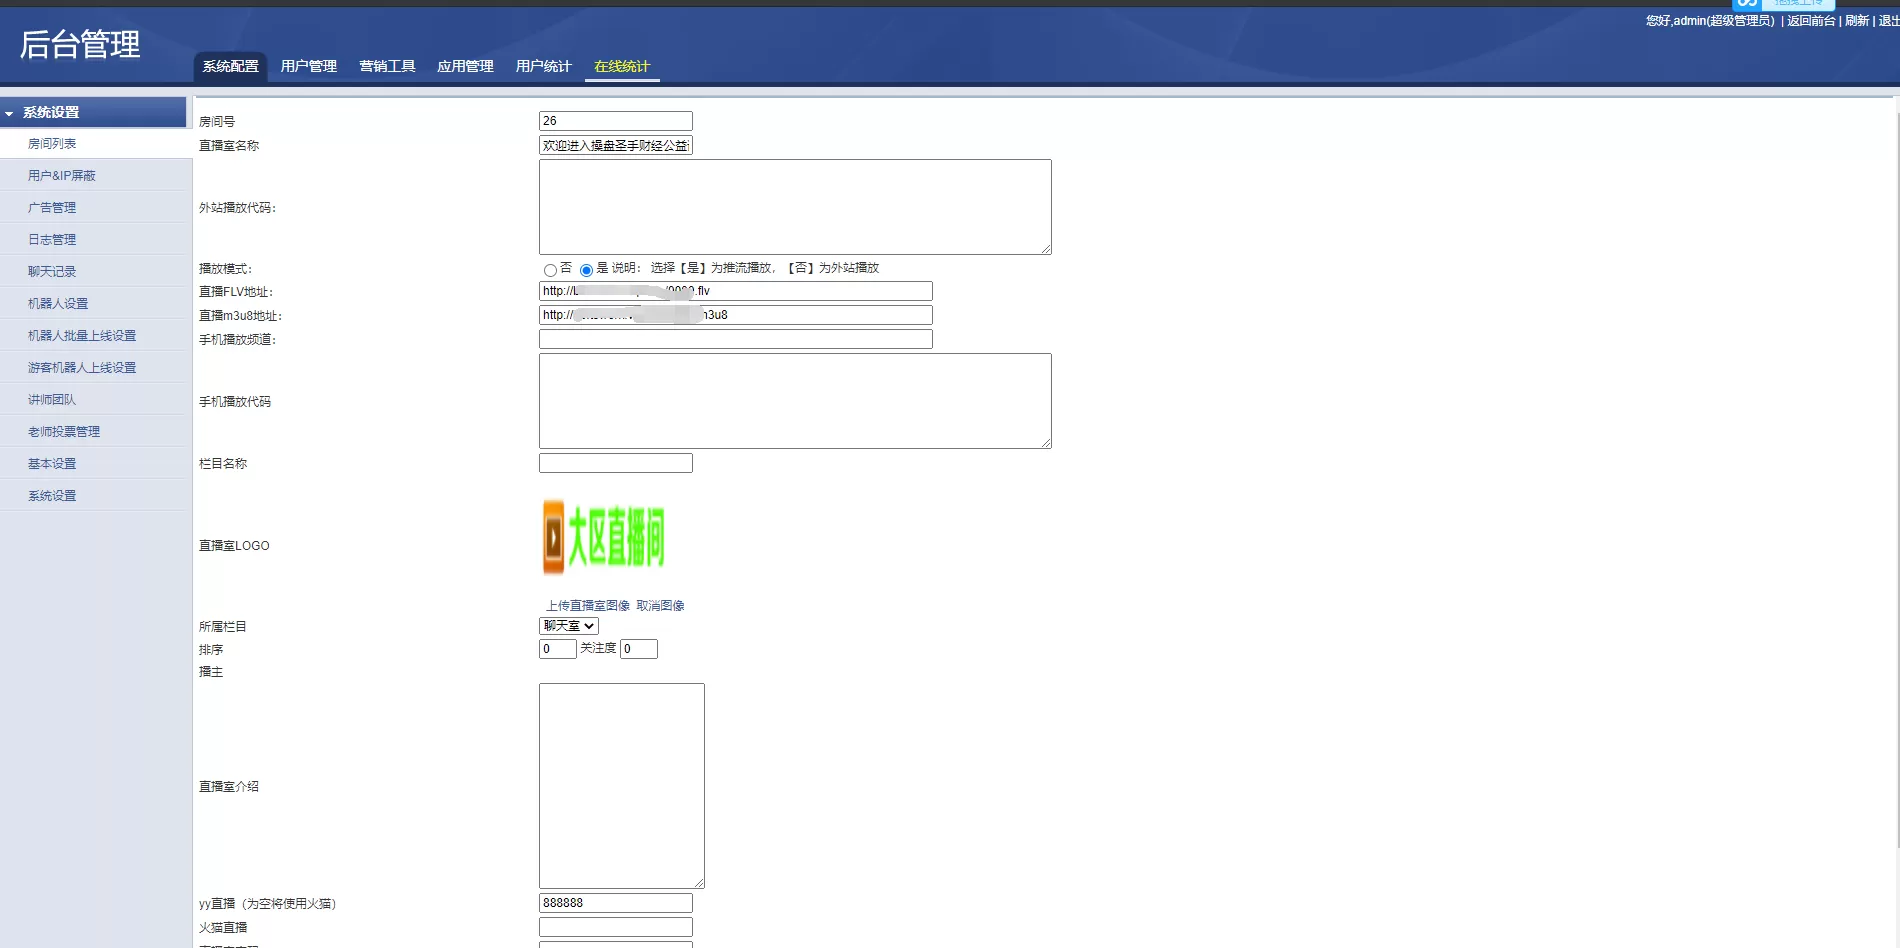Click 返回前台 in the top bar
This screenshot has width=1900, height=948.
(x=1810, y=21)
